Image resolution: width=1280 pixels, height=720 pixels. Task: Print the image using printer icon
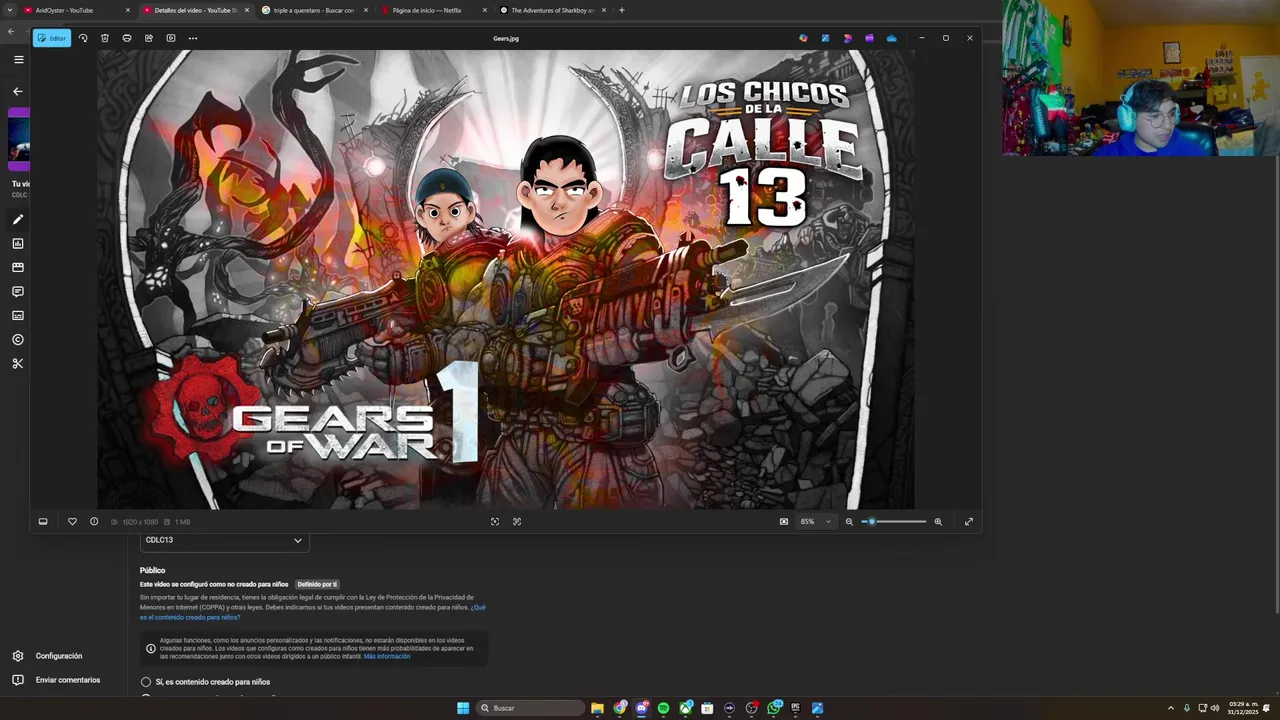click(x=127, y=38)
